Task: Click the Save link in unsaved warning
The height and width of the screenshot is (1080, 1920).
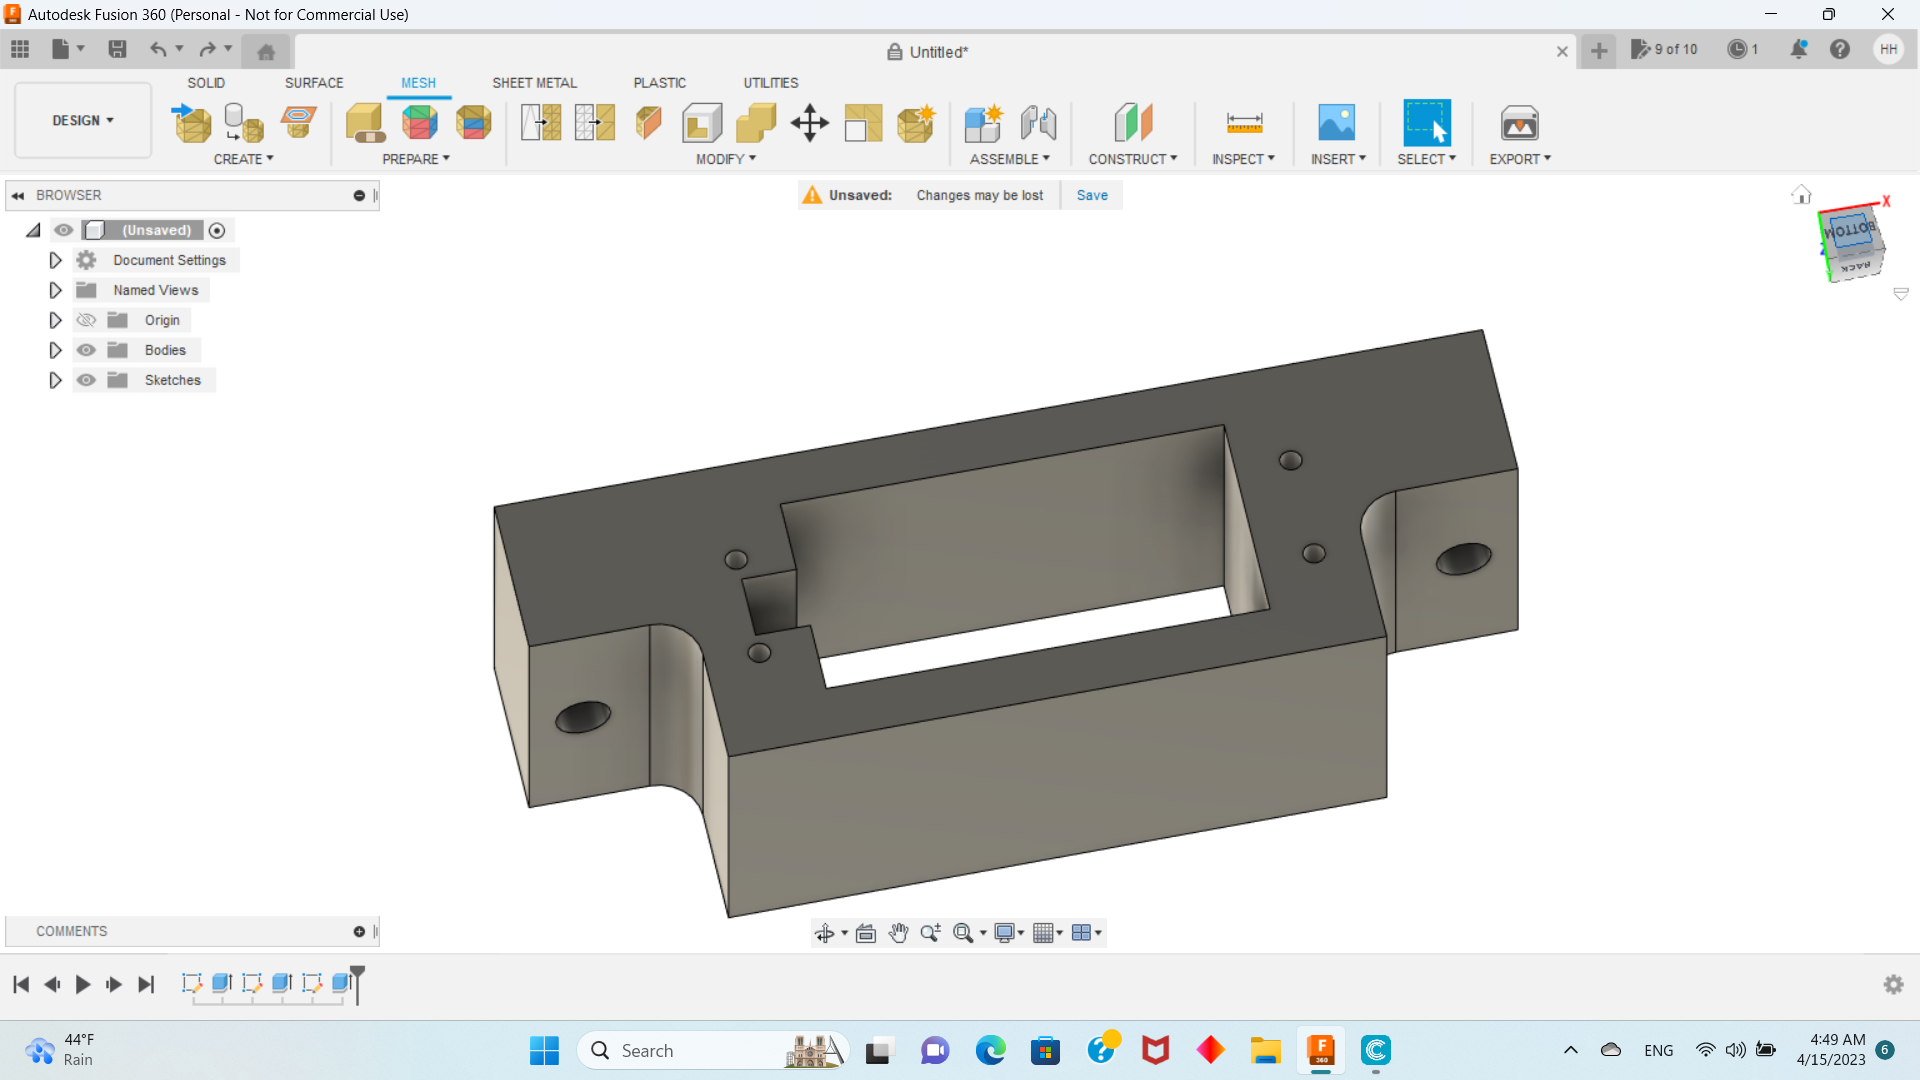Action: click(1092, 195)
